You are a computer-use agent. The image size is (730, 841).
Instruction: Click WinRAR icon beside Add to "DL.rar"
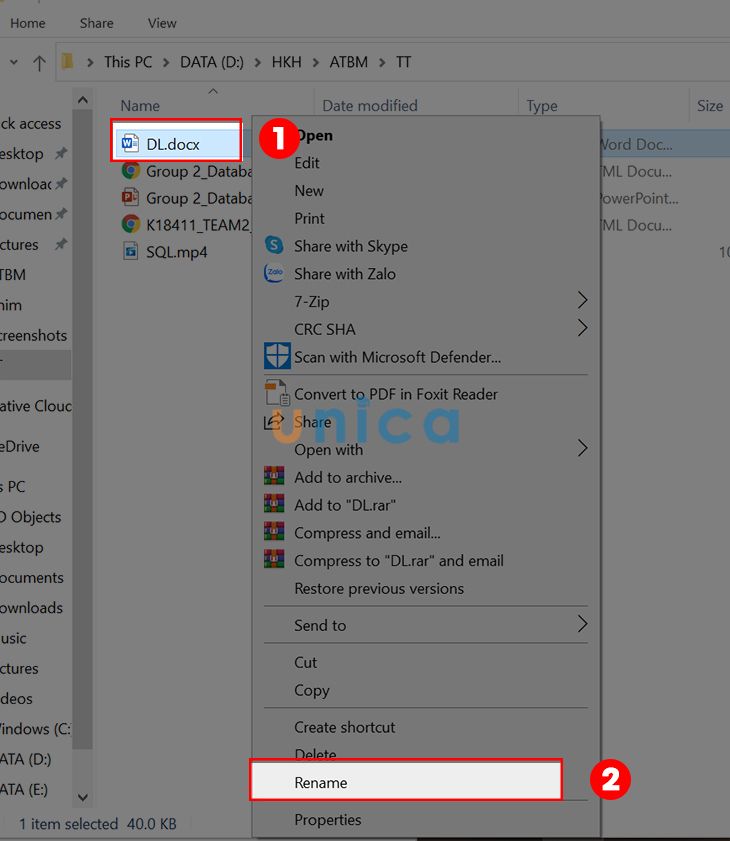click(274, 504)
